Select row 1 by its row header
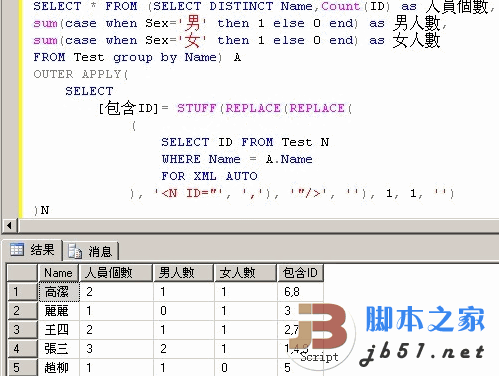 click(22, 292)
